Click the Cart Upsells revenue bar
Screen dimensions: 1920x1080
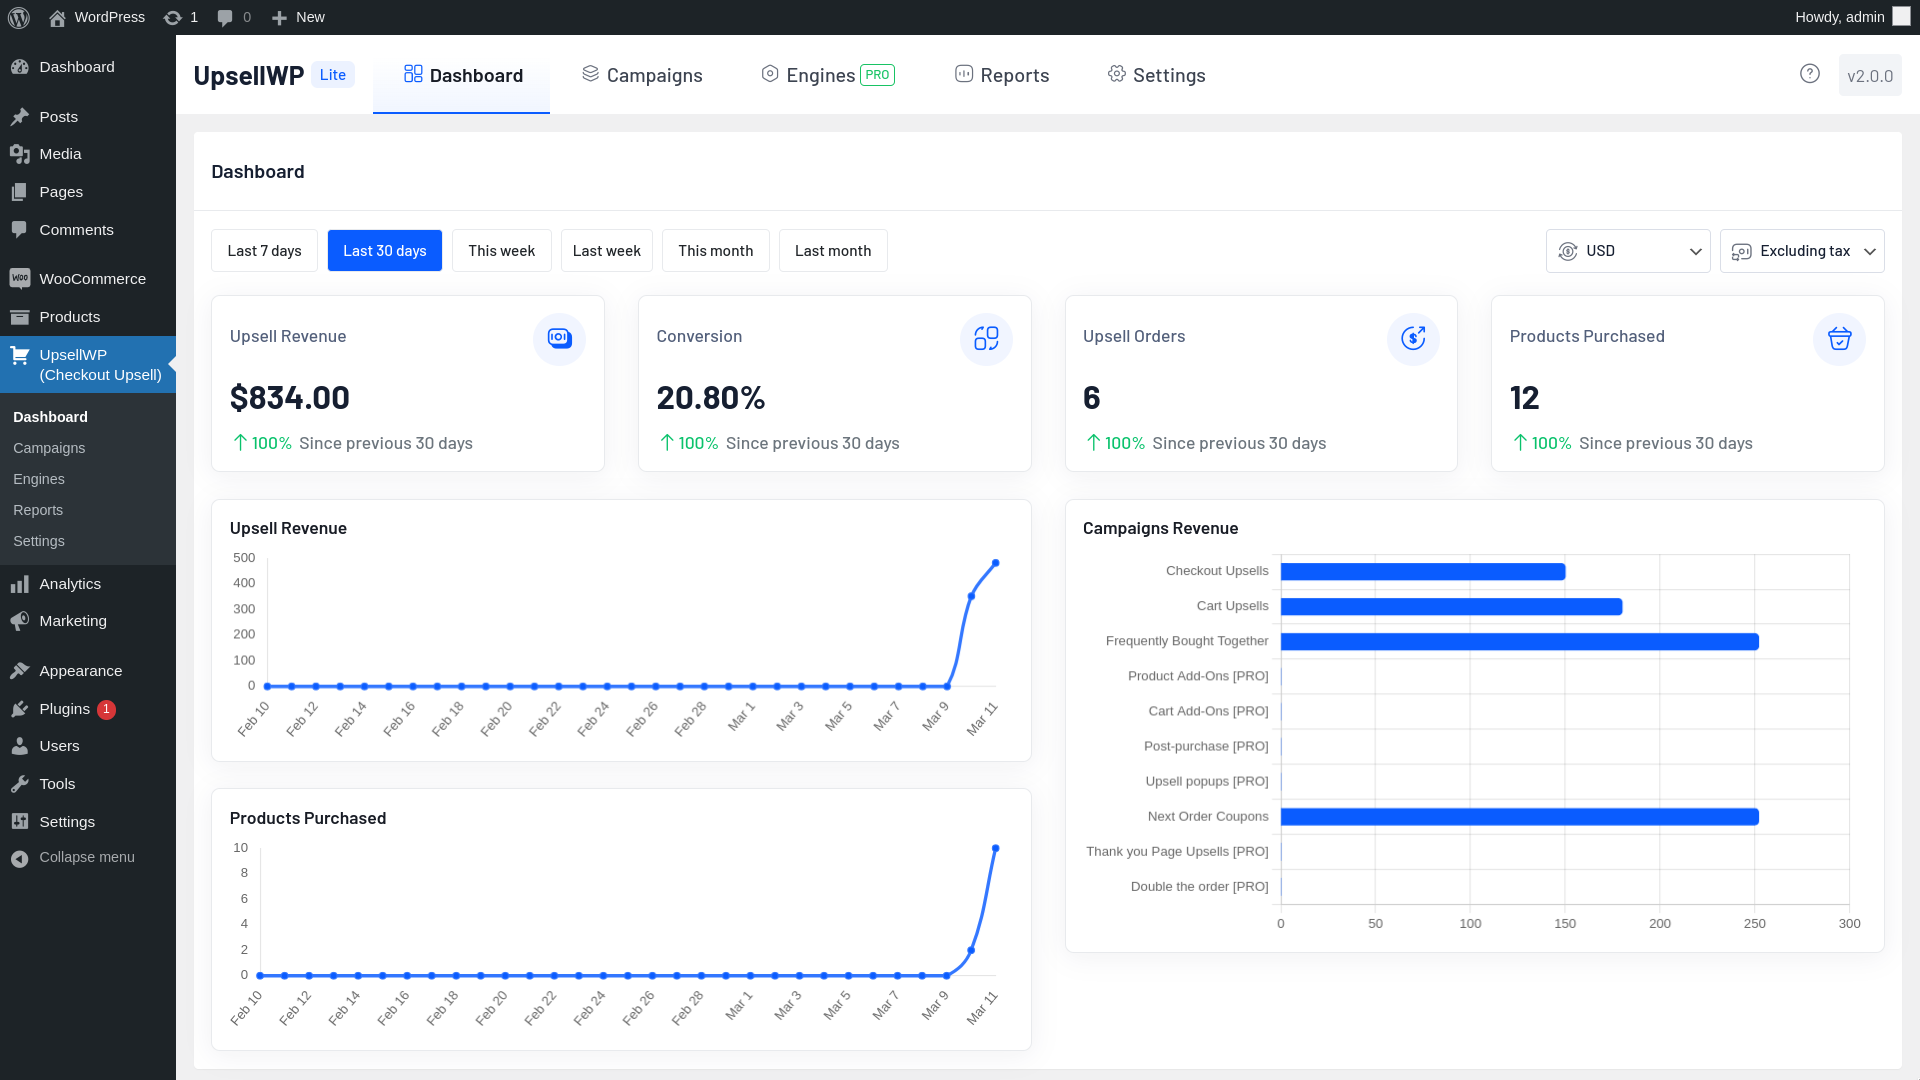click(1451, 607)
